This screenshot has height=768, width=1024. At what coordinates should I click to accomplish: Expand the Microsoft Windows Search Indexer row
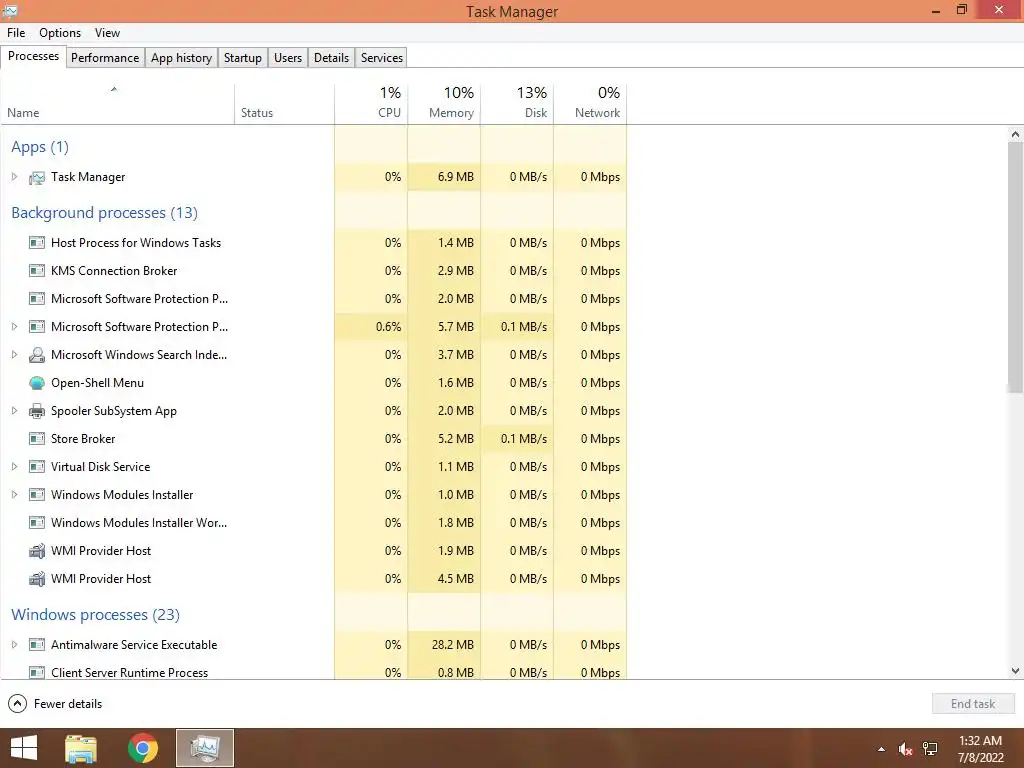[14, 355]
